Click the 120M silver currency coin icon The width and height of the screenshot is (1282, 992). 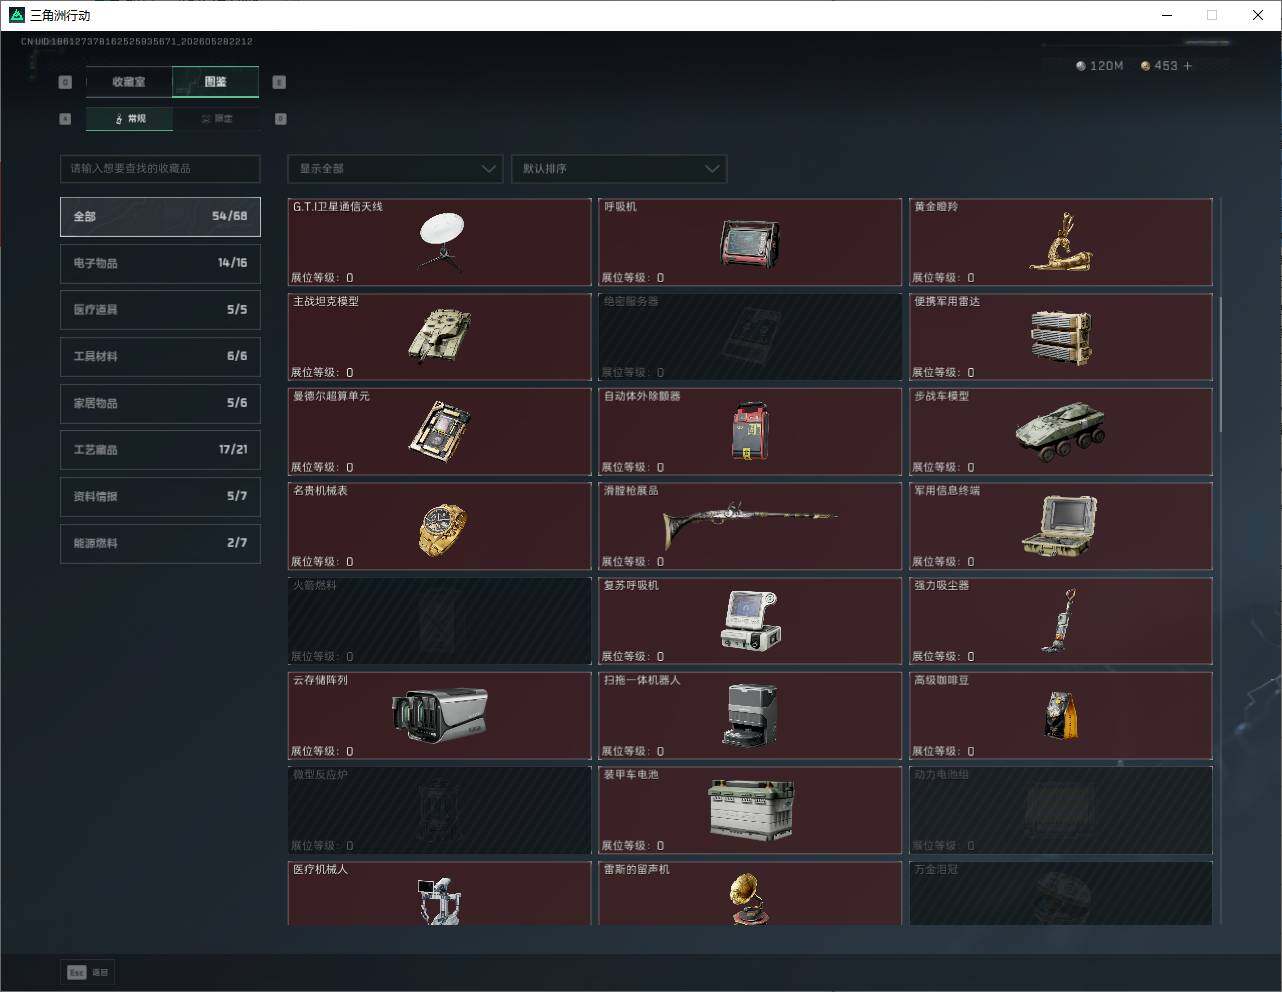tap(1081, 66)
